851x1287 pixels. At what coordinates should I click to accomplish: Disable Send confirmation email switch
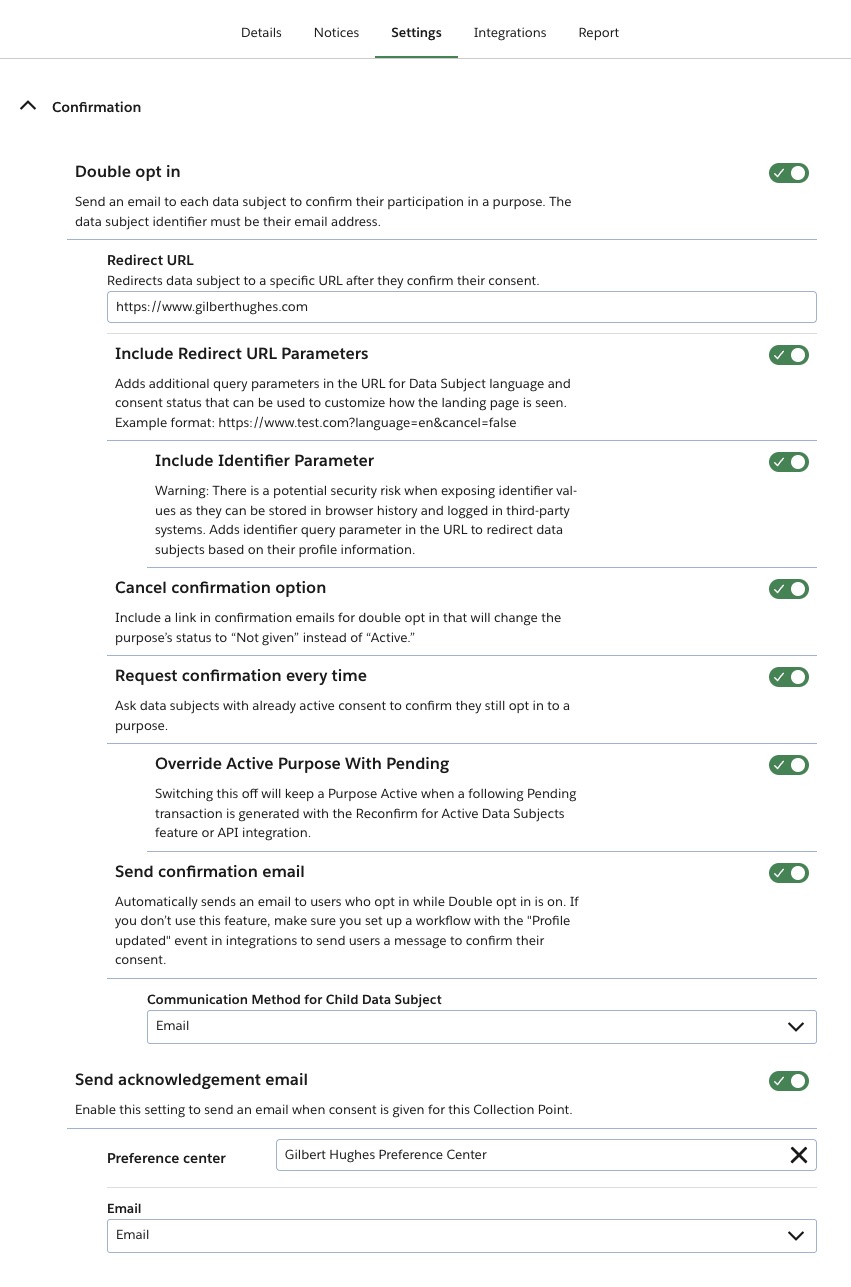(x=789, y=873)
